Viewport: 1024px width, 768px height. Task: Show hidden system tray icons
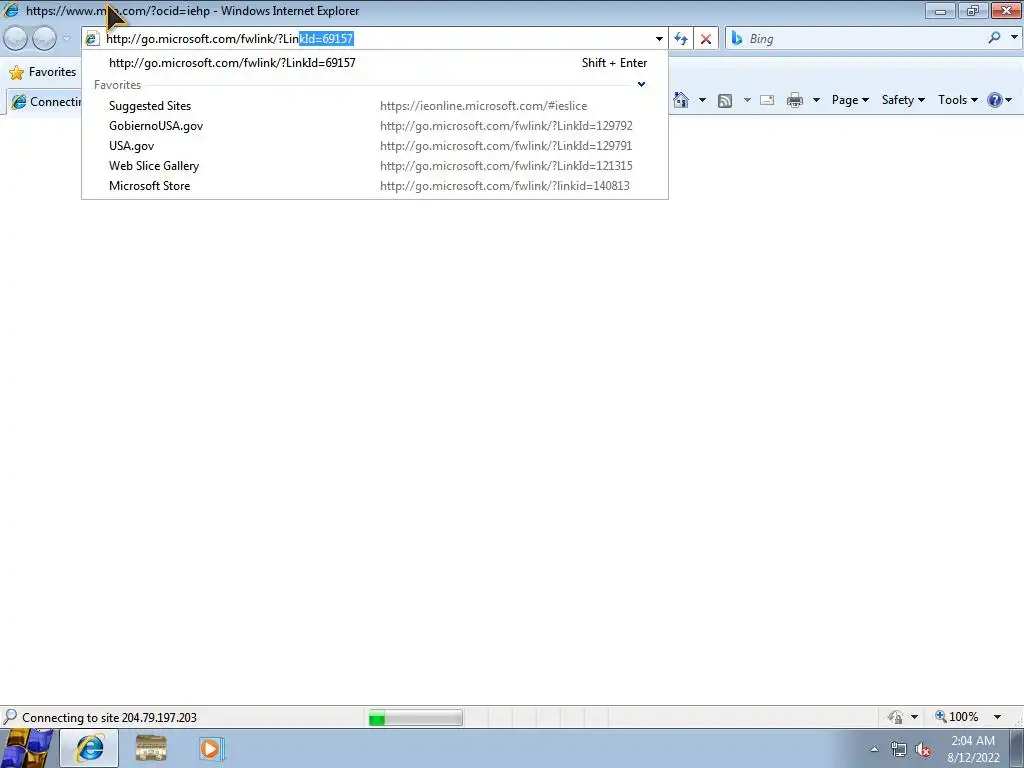click(x=874, y=749)
